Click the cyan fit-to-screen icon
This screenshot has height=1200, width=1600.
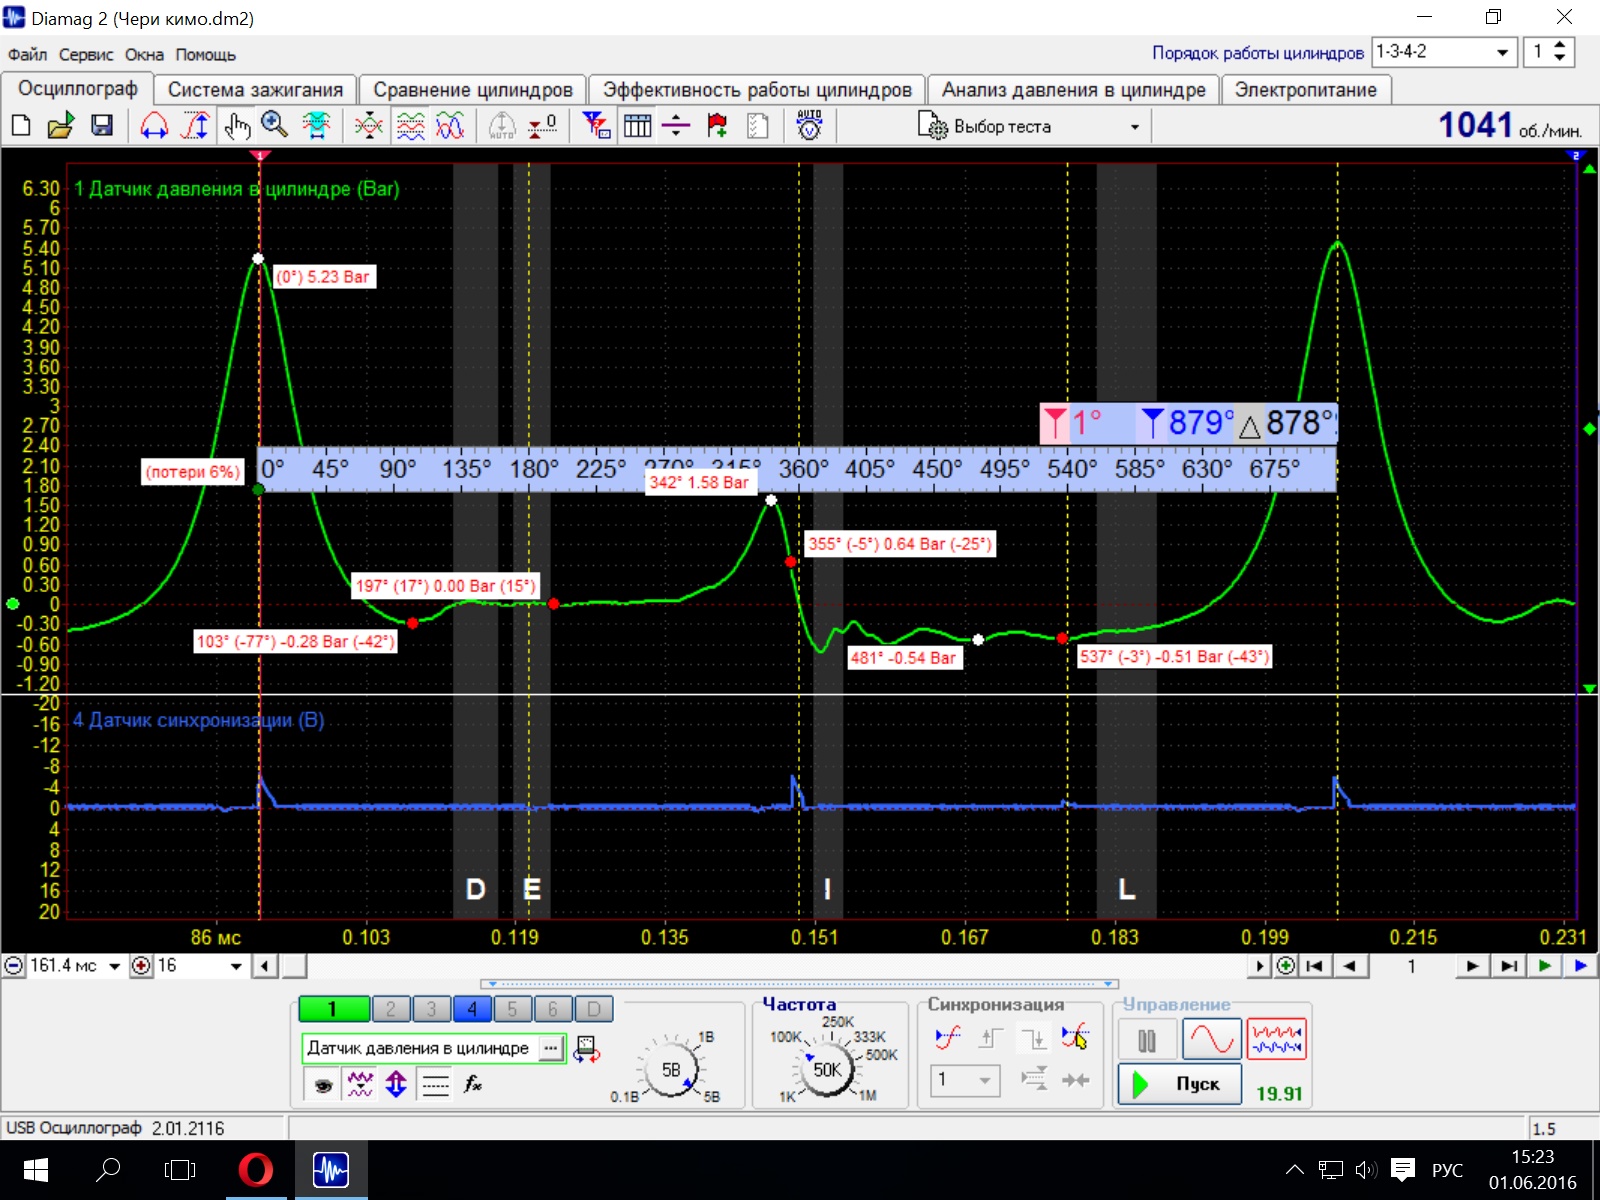316,126
